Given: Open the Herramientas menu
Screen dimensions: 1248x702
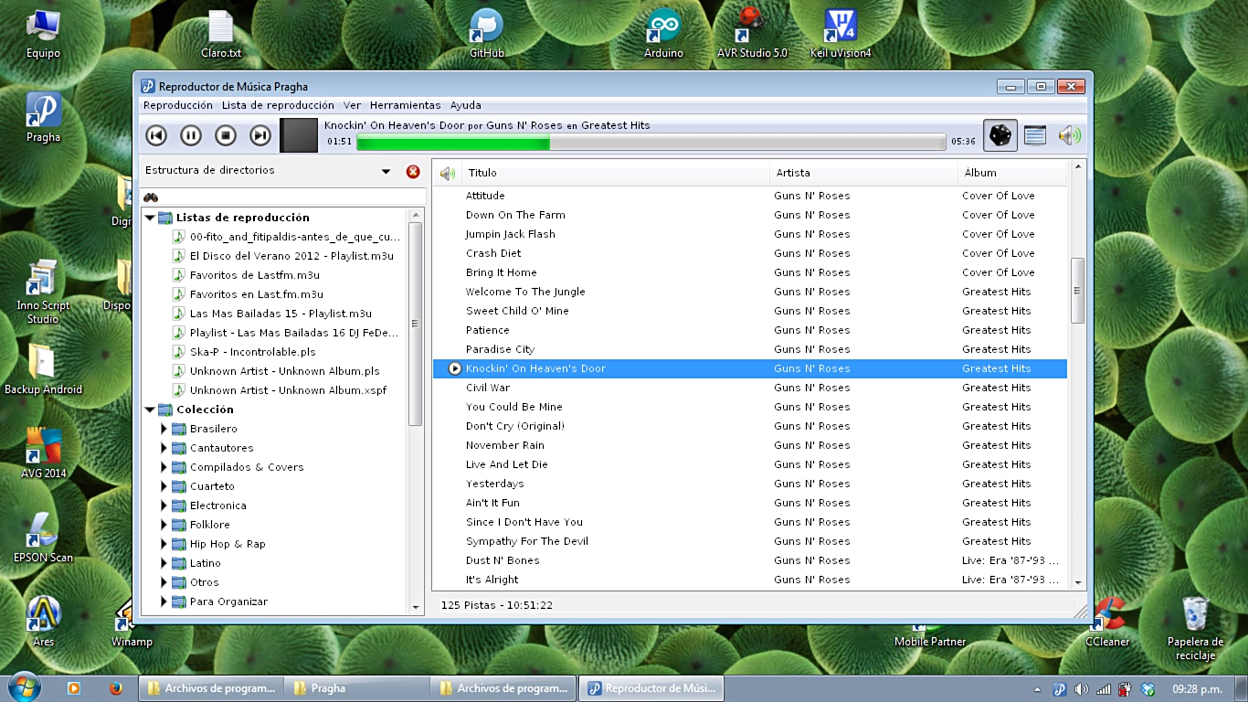Looking at the screenshot, I should pos(405,105).
